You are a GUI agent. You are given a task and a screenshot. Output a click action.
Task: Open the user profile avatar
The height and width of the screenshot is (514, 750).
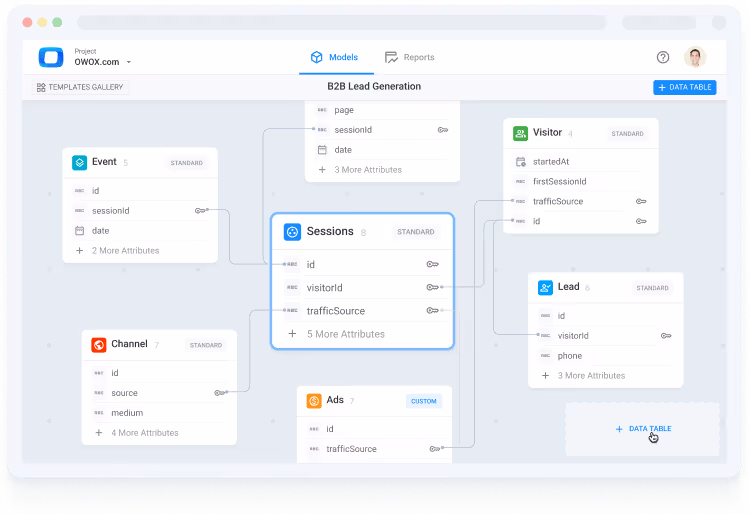click(x=695, y=57)
